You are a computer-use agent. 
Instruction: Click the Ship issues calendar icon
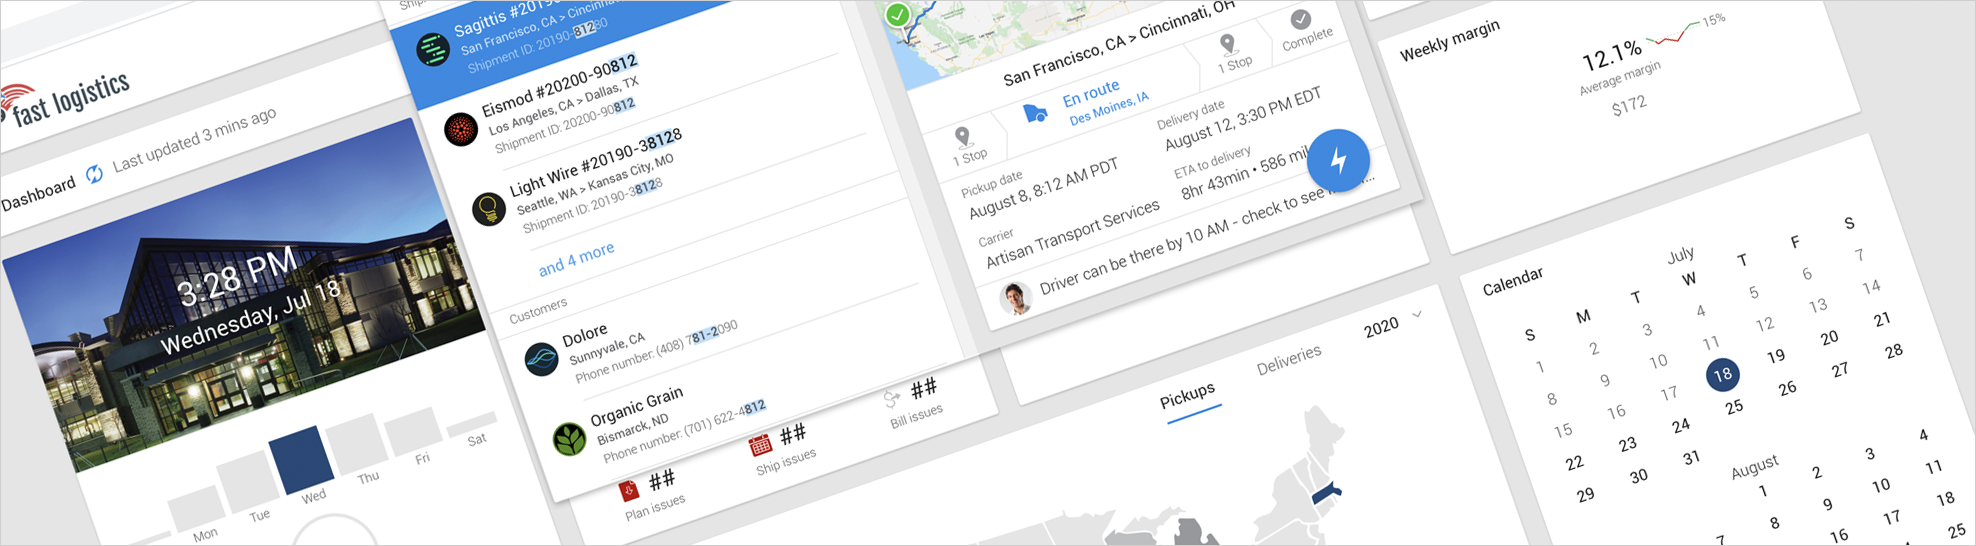(760, 444)
